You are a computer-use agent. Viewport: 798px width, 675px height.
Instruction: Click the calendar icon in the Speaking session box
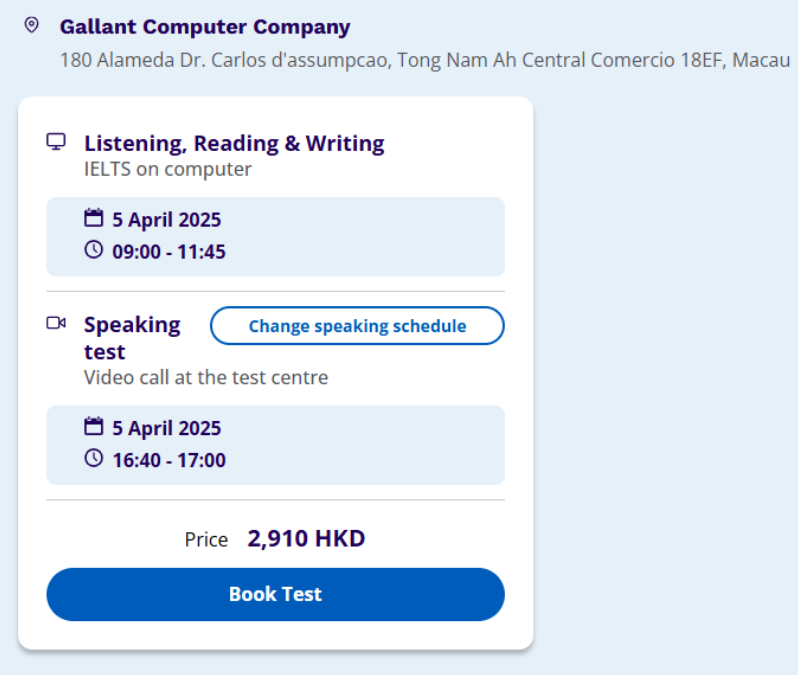93,427
